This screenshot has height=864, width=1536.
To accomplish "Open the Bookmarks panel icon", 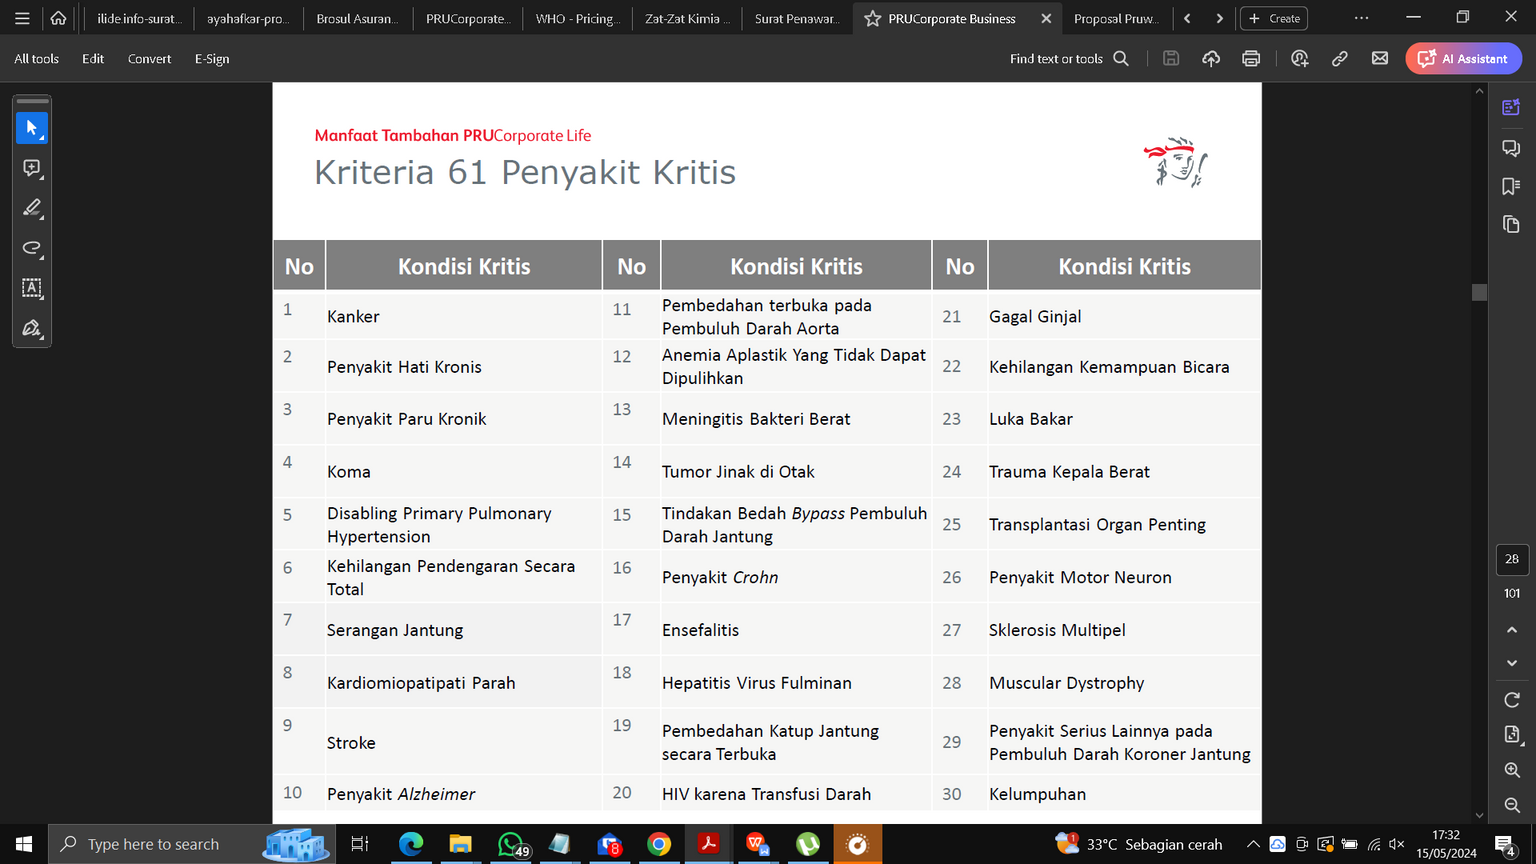I will click(1511, 186).
